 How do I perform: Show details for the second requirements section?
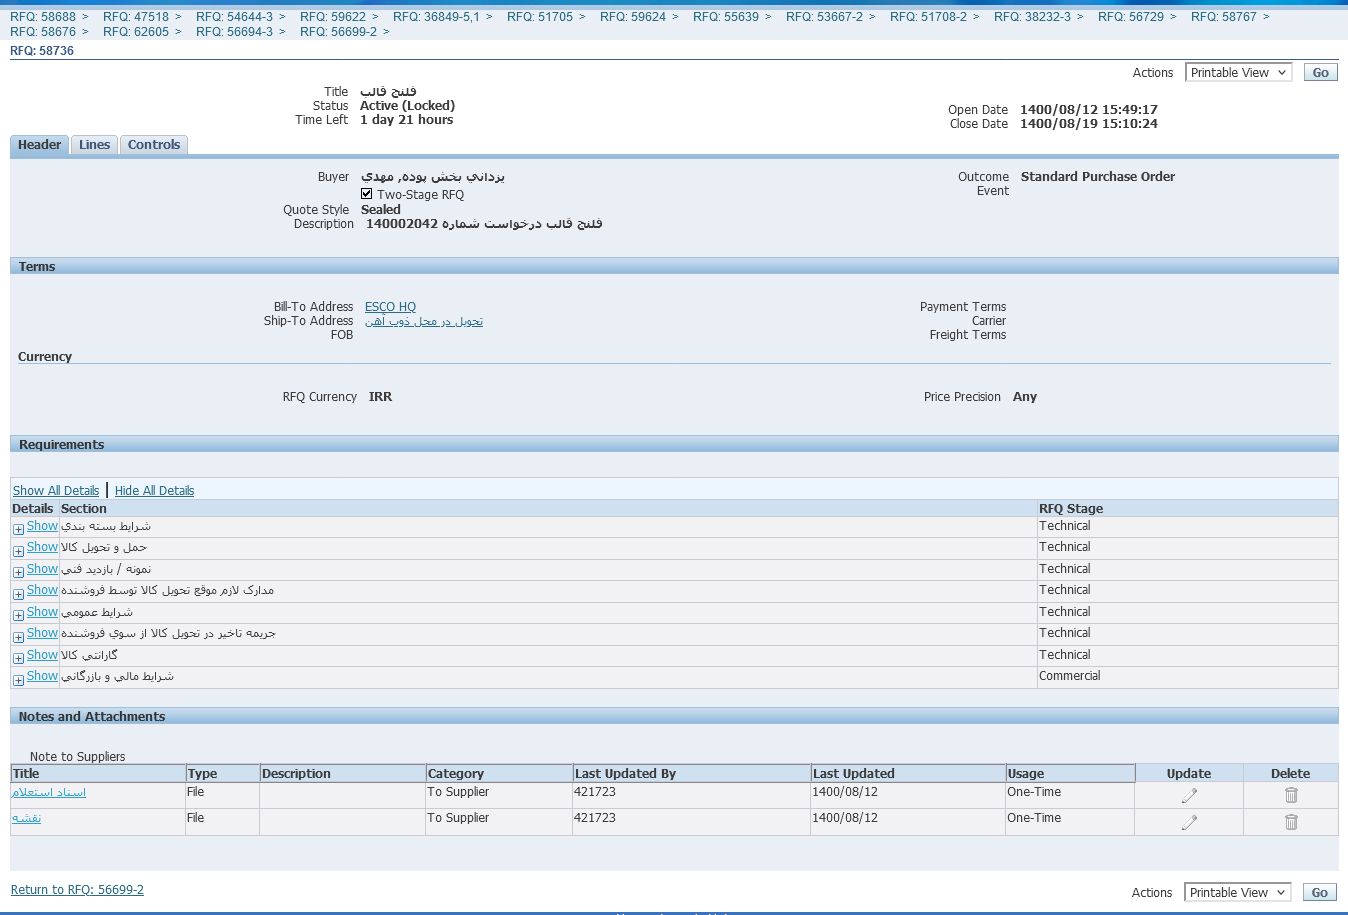(42, 547)
